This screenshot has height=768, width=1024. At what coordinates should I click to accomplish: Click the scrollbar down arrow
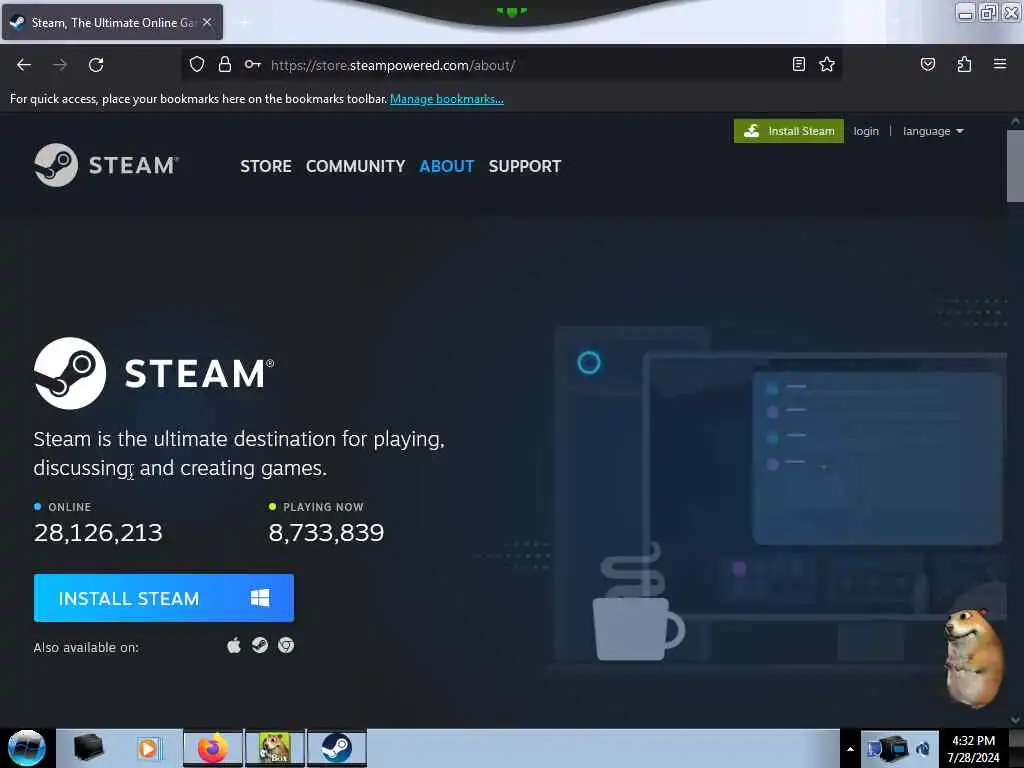point(1015,719)
